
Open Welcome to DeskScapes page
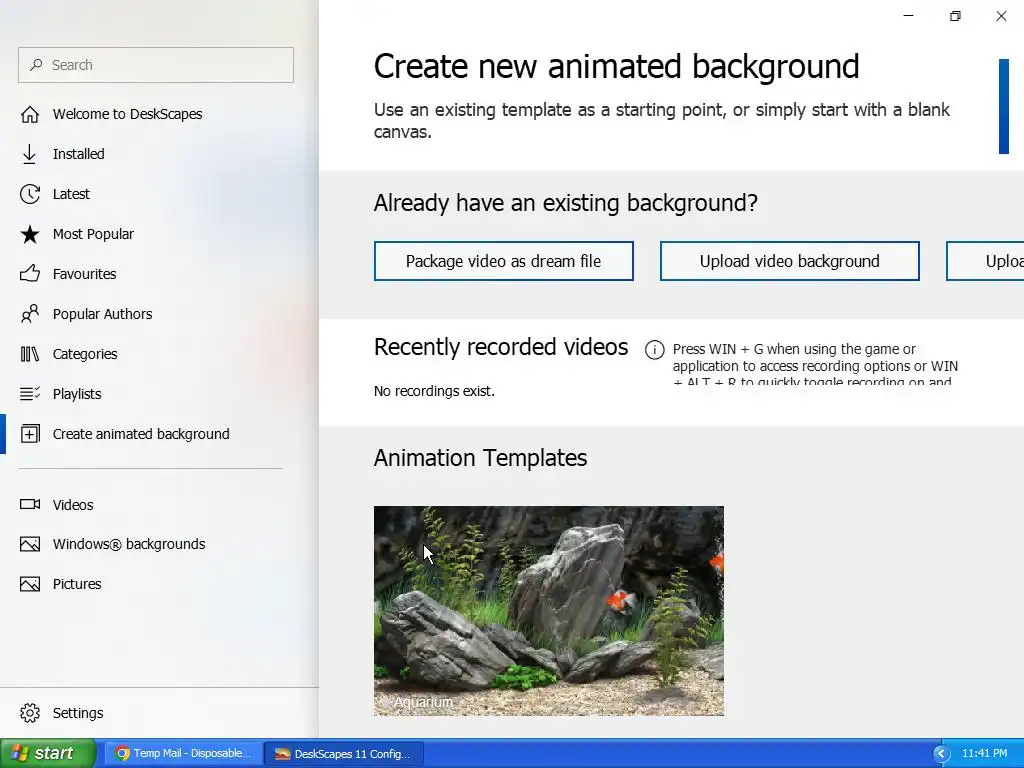coord(127,114)
